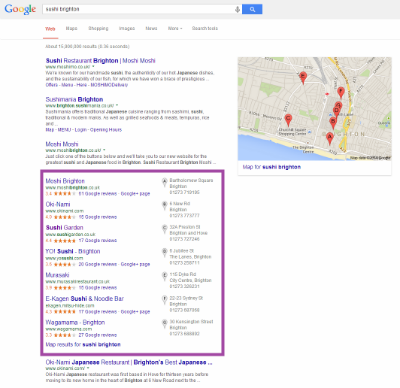Switch to the Images tab

(x=127, y=28)
